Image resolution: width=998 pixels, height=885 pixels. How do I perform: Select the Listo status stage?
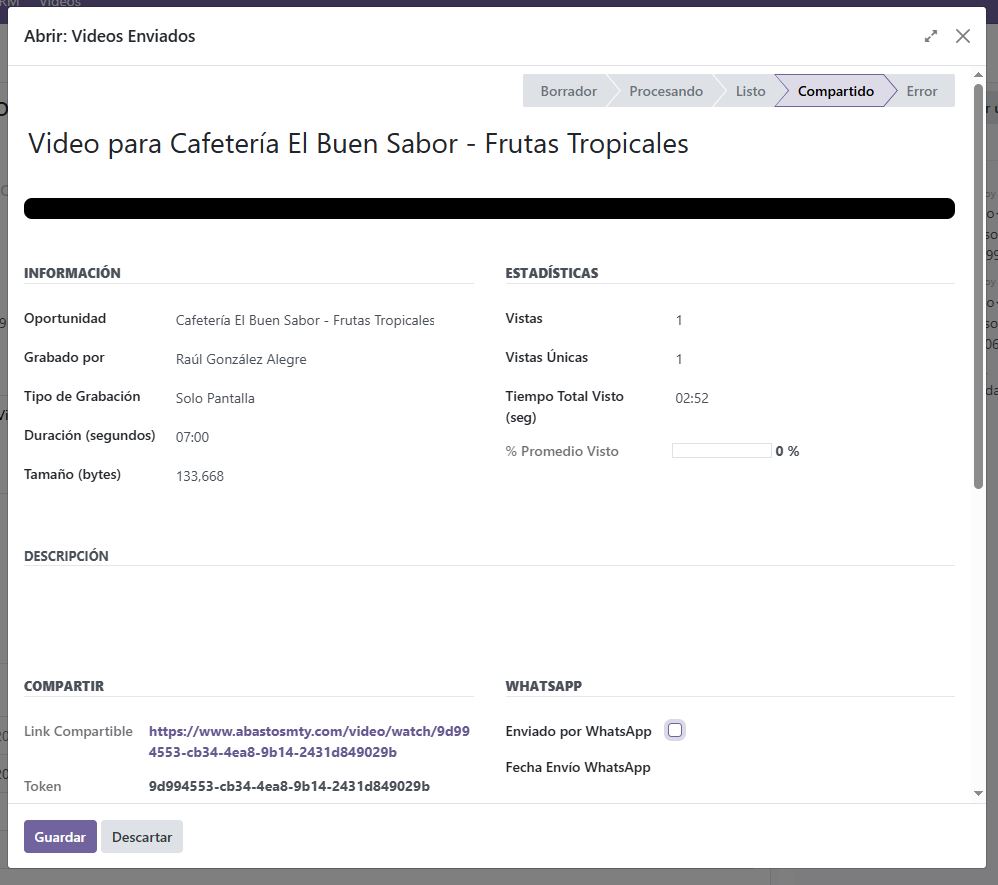(x=750, y=91)
